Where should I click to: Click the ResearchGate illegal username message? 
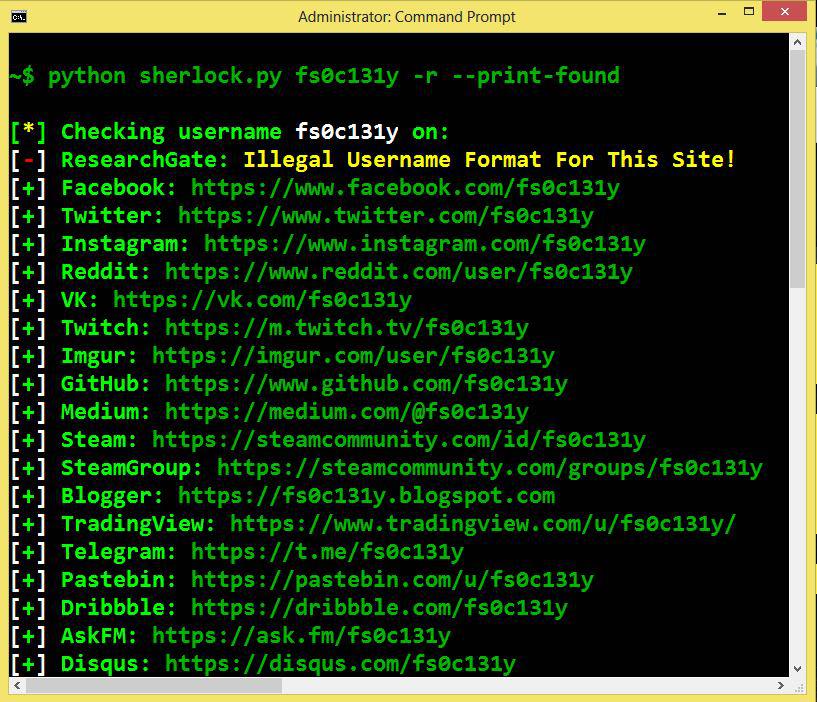(x=489, y=160)
